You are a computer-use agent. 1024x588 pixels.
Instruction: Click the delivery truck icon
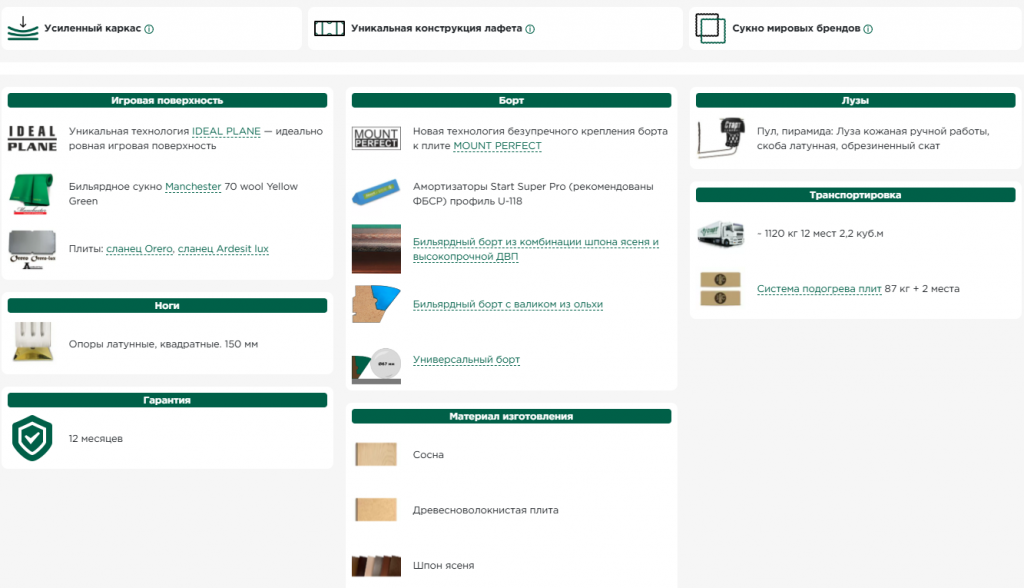tap(720, 233)
